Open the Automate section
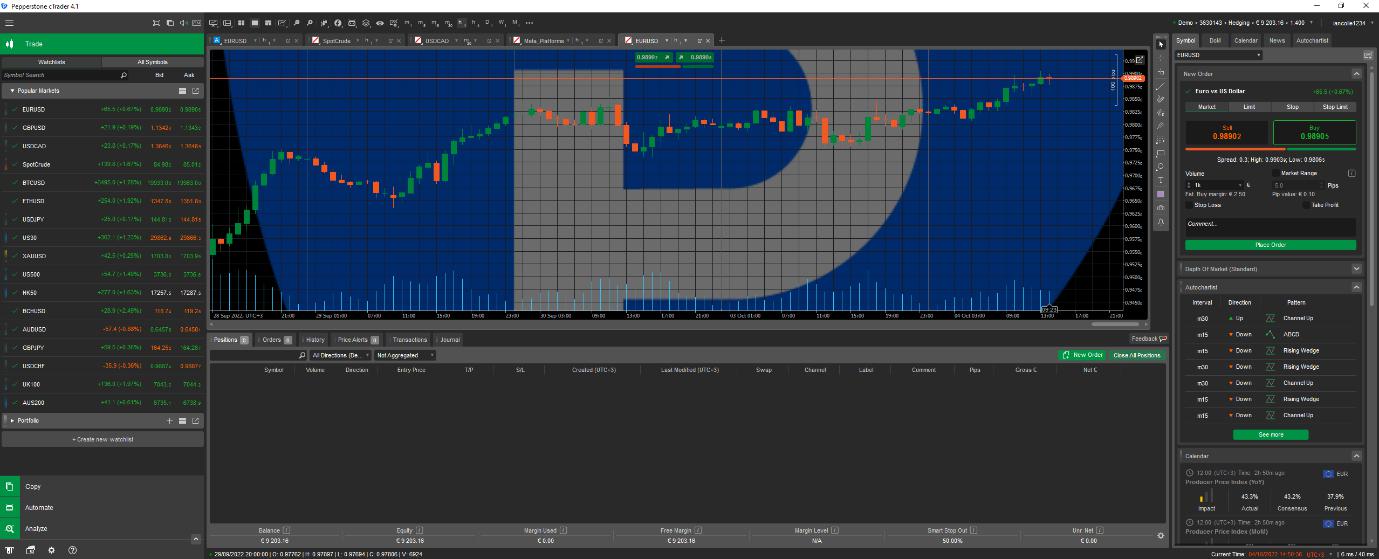 (103, 508)
